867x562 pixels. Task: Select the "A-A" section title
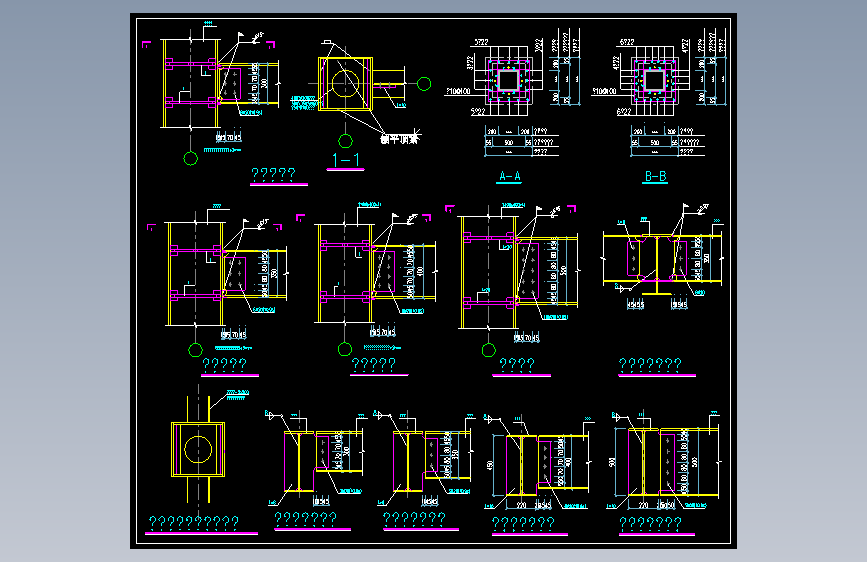[509, 176]
